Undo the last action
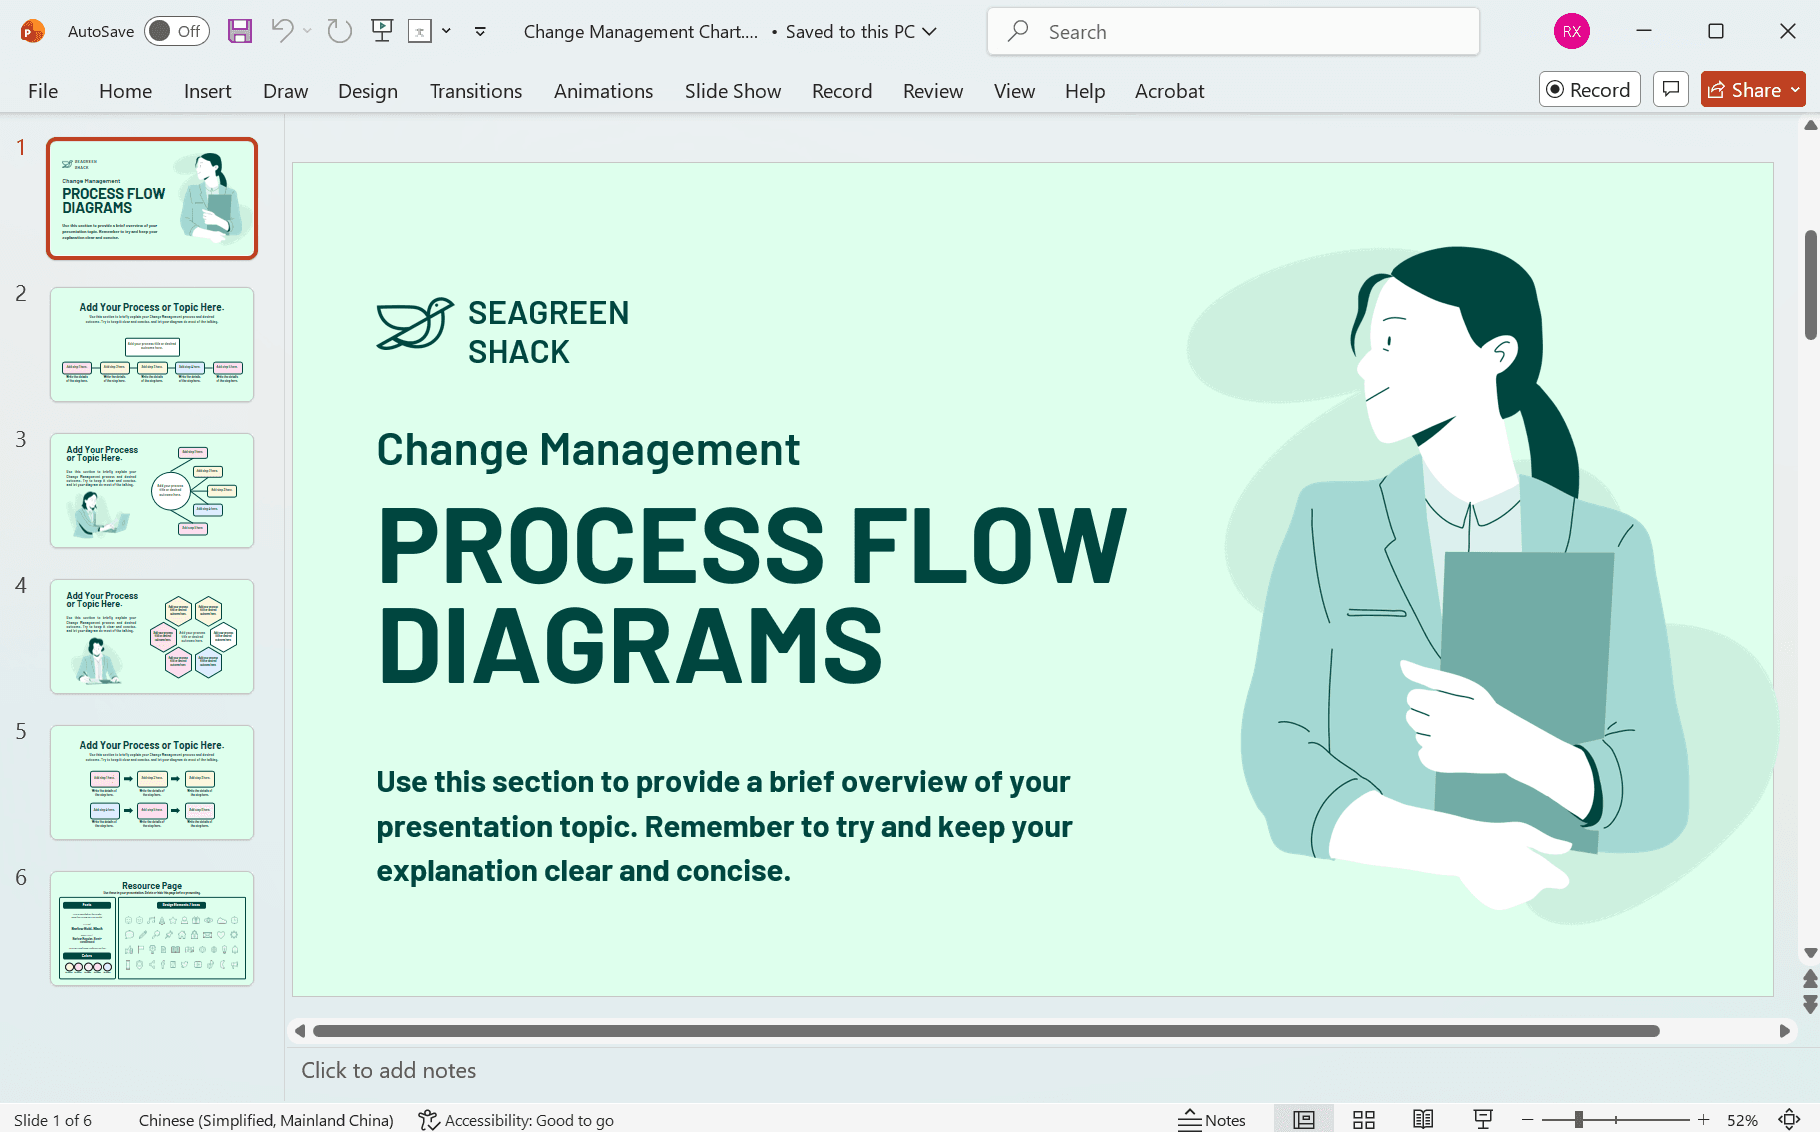 click(x=283, y=31)
